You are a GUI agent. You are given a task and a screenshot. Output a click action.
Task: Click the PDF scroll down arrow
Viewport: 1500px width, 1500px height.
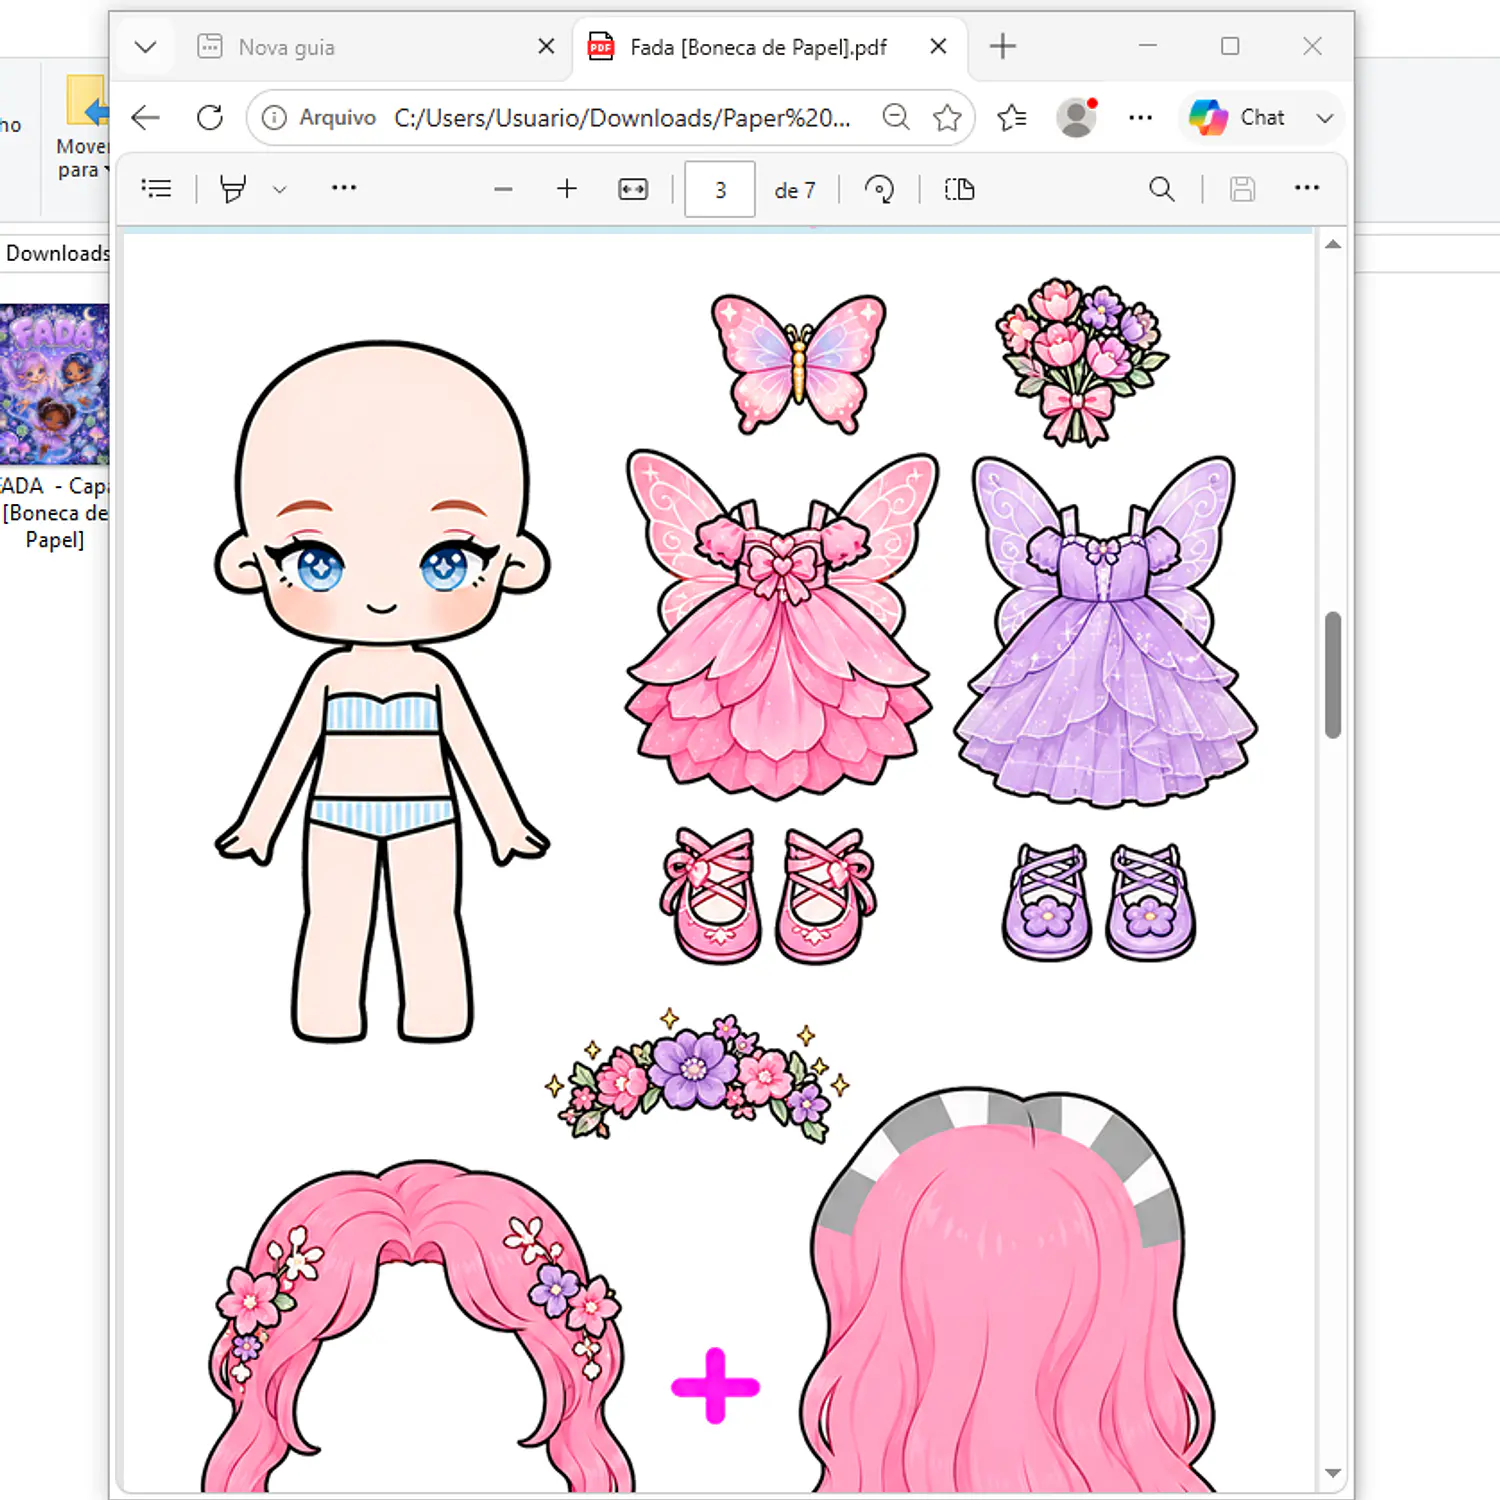click(x=1332, y=1473)
